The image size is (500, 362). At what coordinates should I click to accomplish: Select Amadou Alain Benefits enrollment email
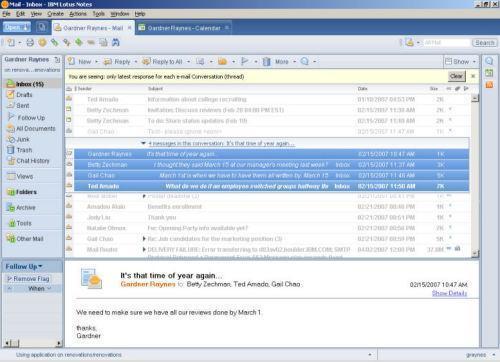(269, 207)
